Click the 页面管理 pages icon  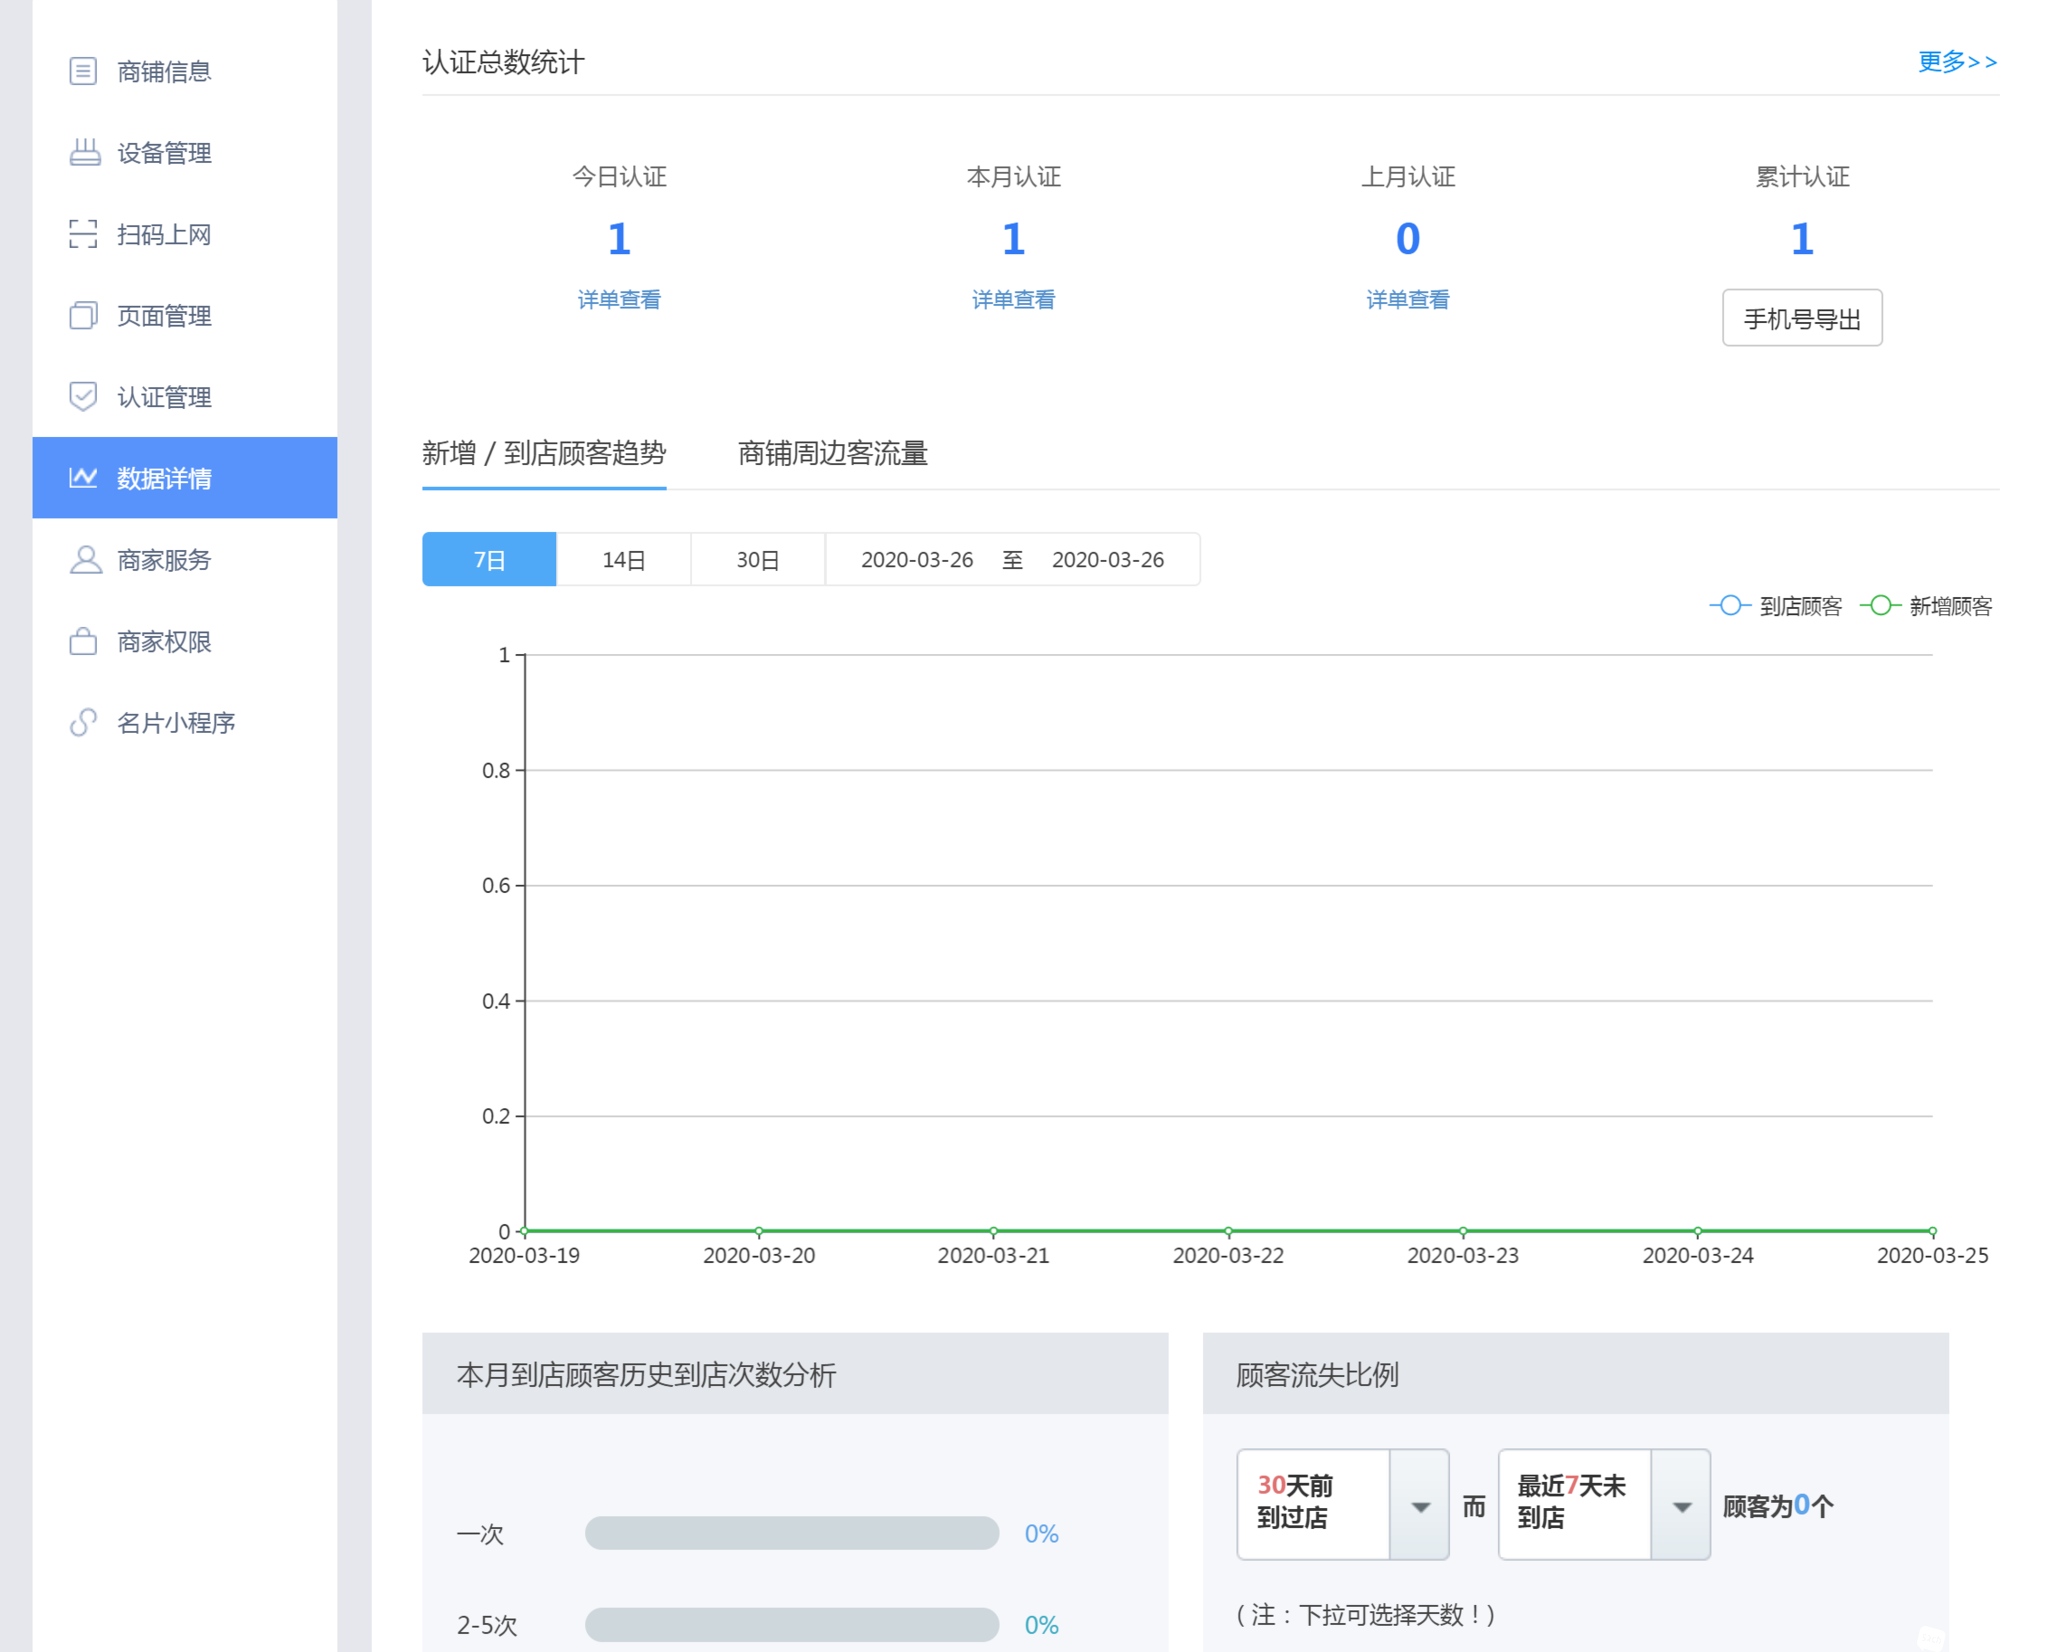click(x=83, y=315)
